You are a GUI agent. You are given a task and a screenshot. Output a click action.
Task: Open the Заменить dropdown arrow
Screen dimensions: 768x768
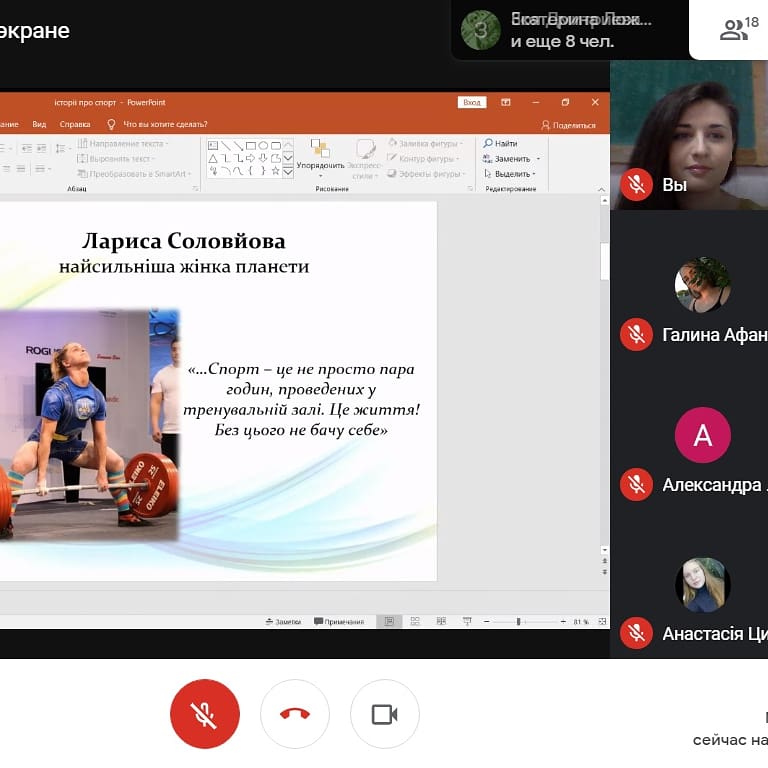(538, 159)
